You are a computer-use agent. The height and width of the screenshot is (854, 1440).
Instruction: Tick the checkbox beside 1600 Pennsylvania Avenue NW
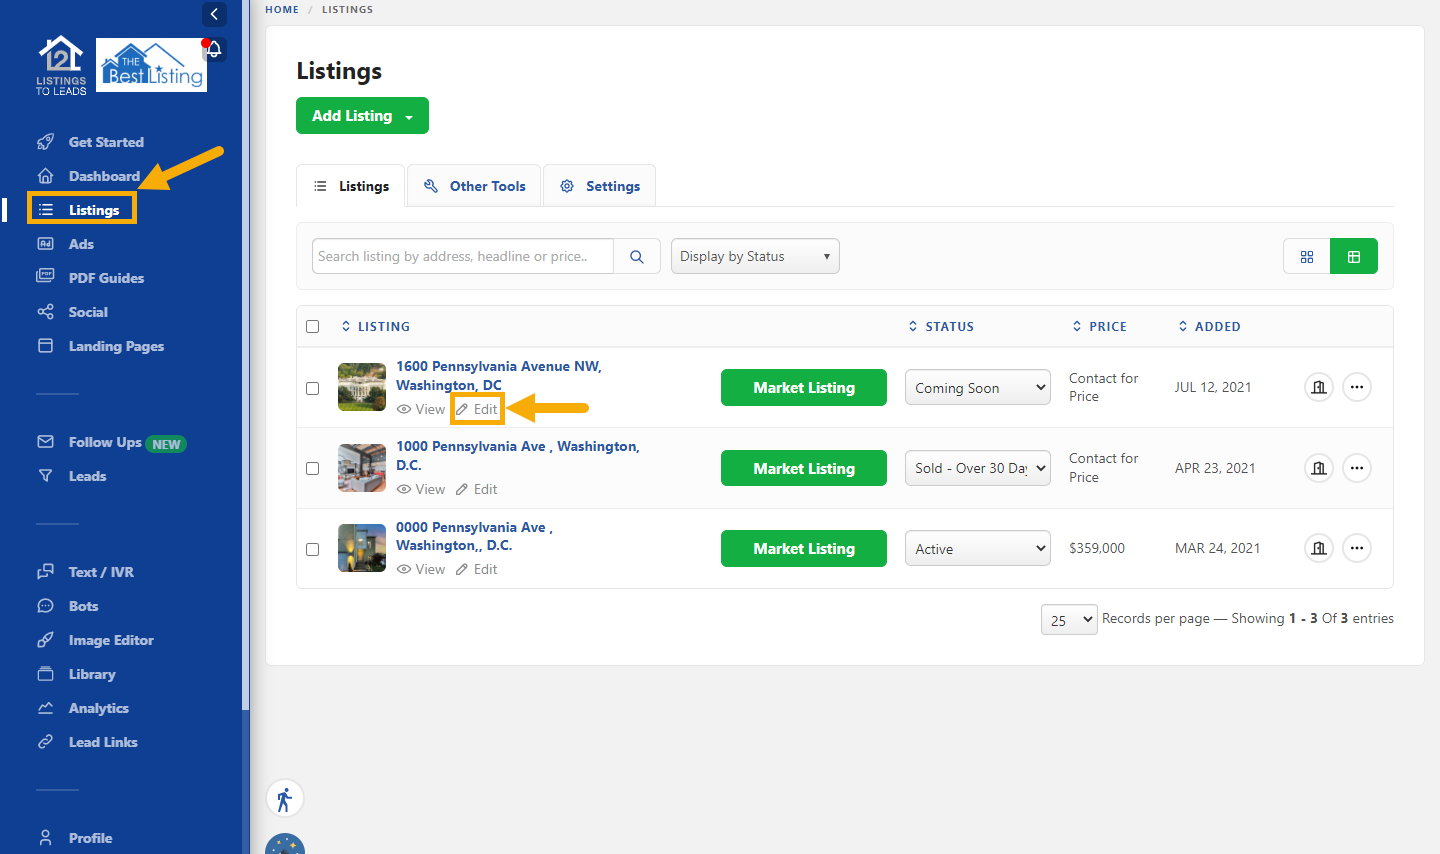[x=312, y=387]
